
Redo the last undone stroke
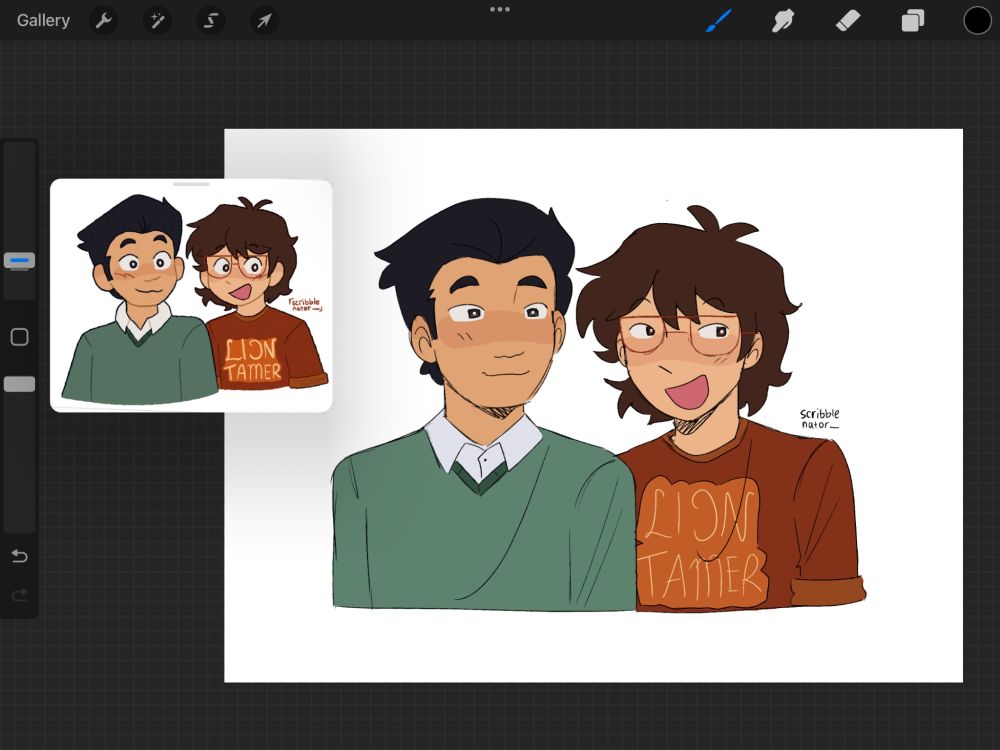tap(19, 595)
